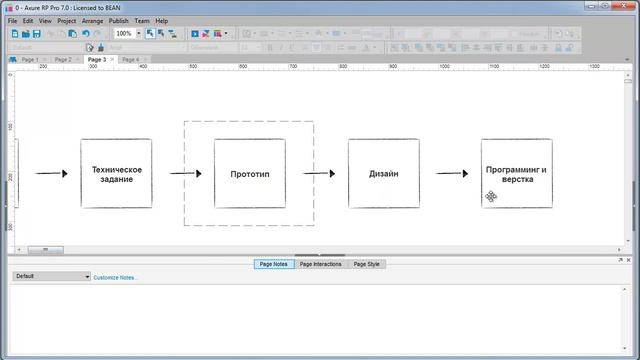Click the notes area scroll down arrow
Viewport: 640px width, 360px height.
(x=624, y=349)
